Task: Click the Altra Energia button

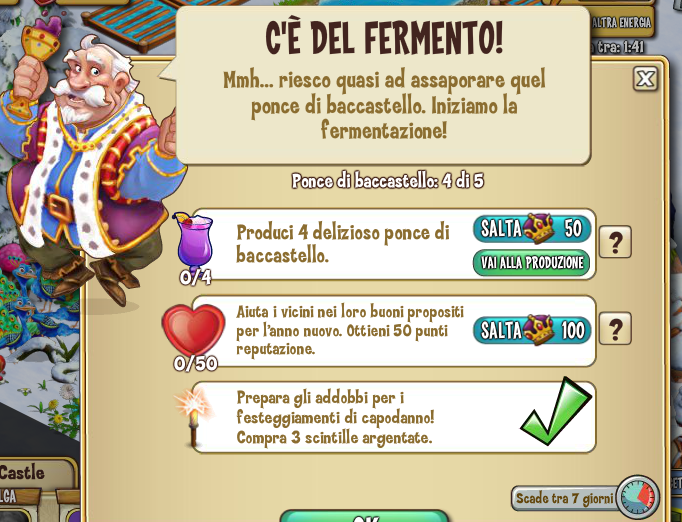Action: point(622,22)
